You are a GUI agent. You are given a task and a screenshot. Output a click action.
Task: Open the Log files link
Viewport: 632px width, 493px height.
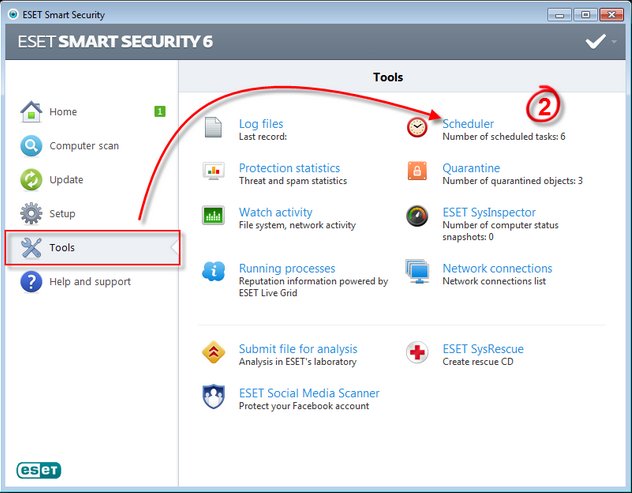pos(261,124)
